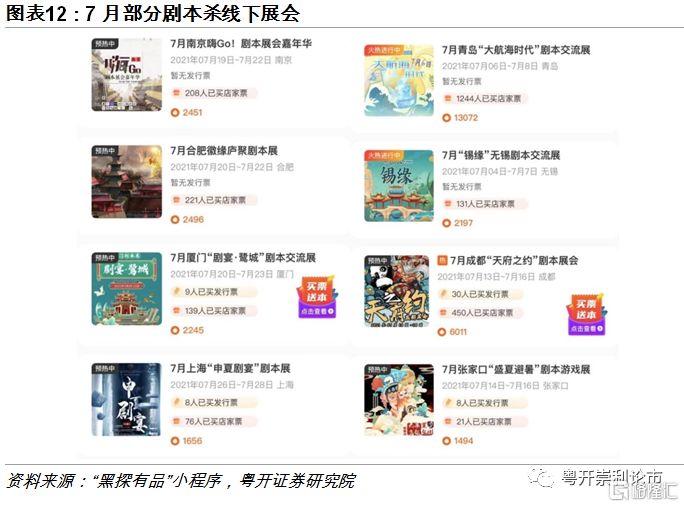
Task: Click the view-count icon beside 2451
Action: (x=175, y=113)
